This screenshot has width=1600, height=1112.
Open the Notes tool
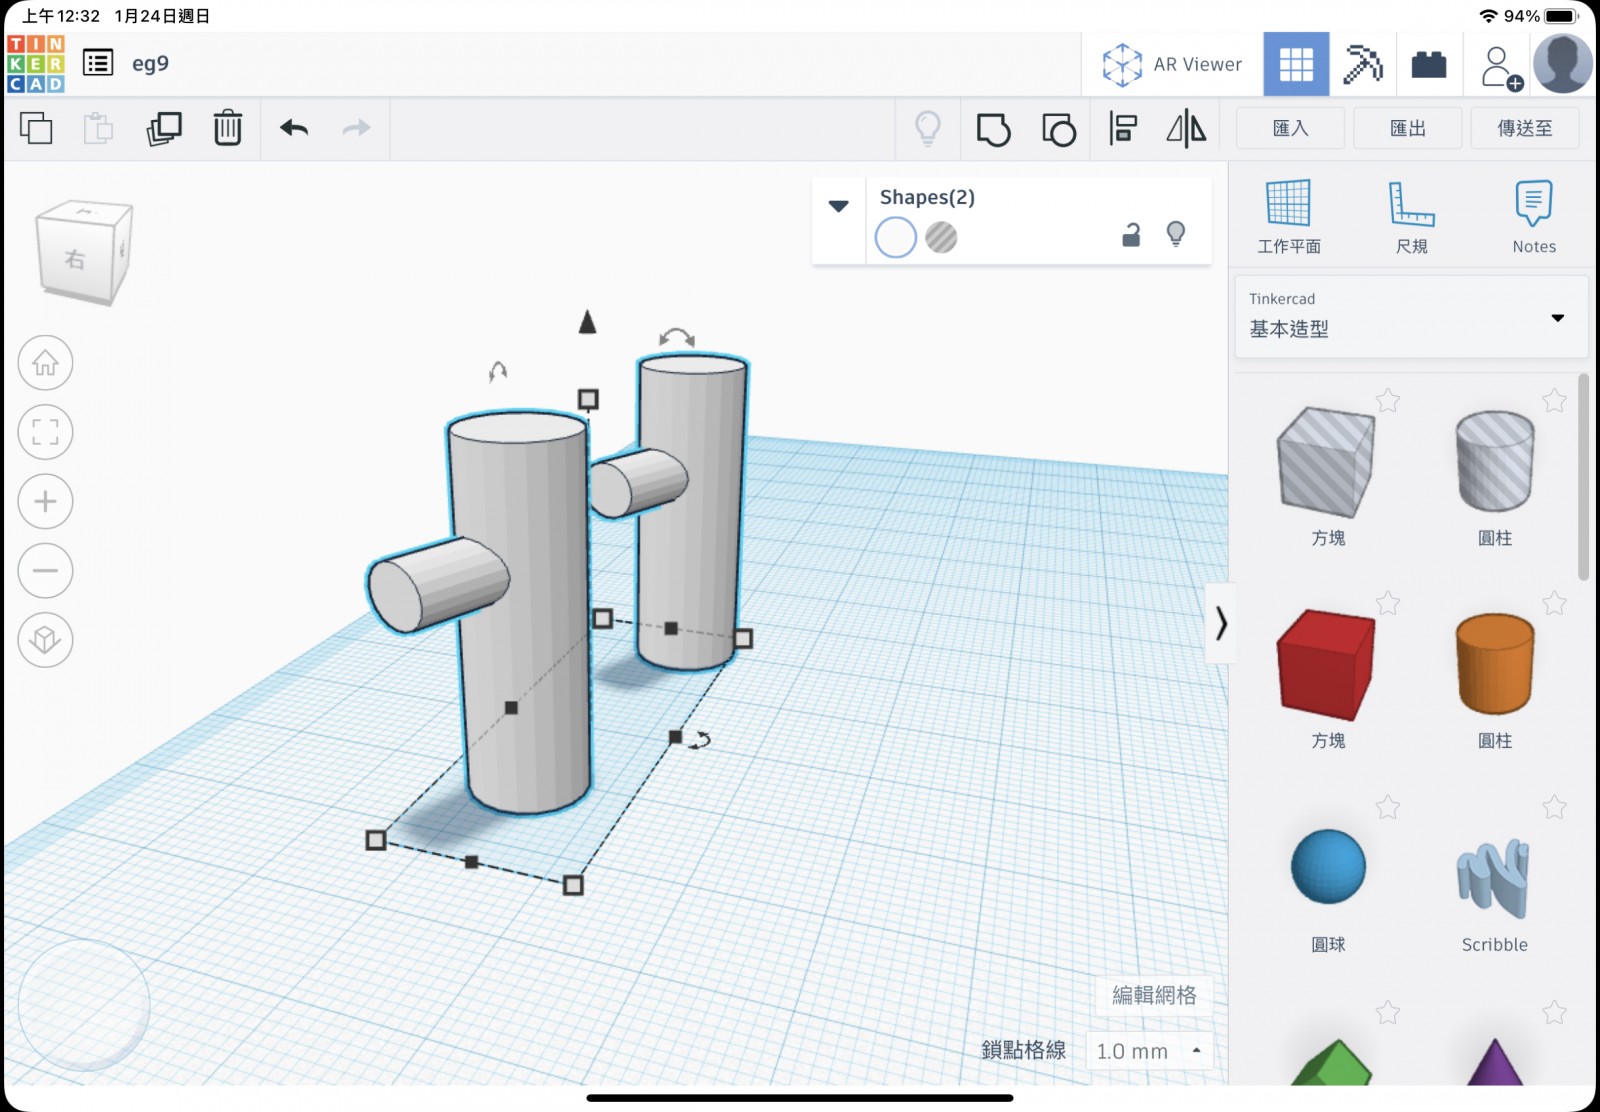click(1534, 217)
